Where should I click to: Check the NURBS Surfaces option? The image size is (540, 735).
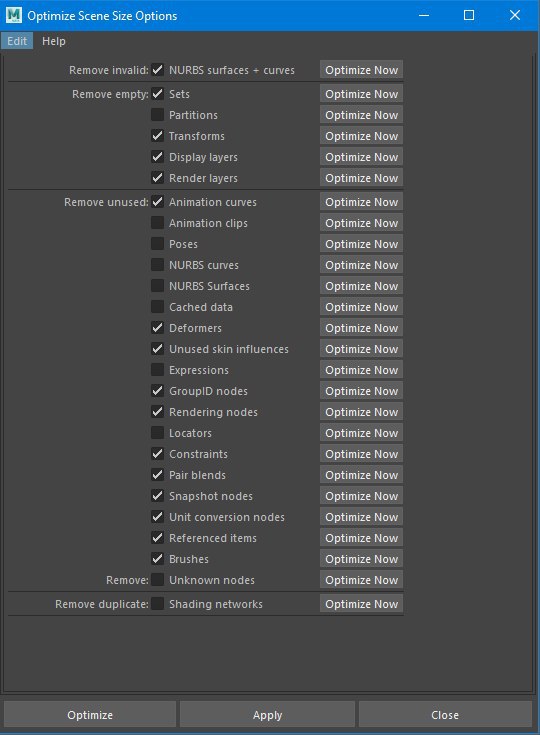coord(158,286)
